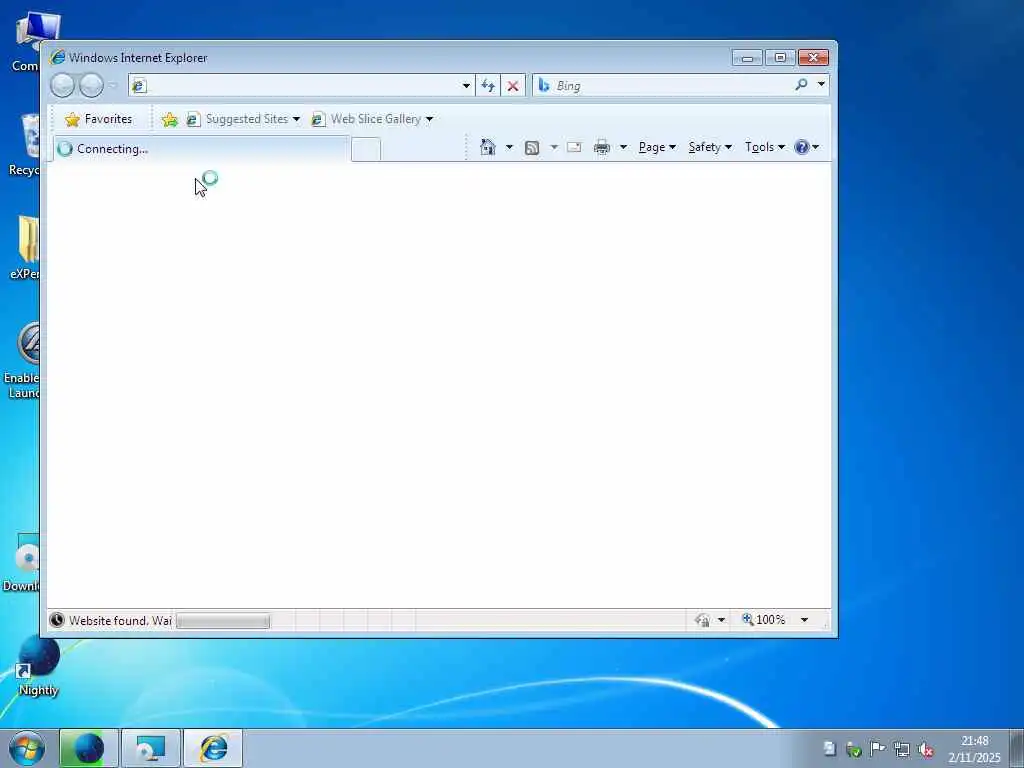Click the monitor with disc taskbar icon

coord(150,748)
